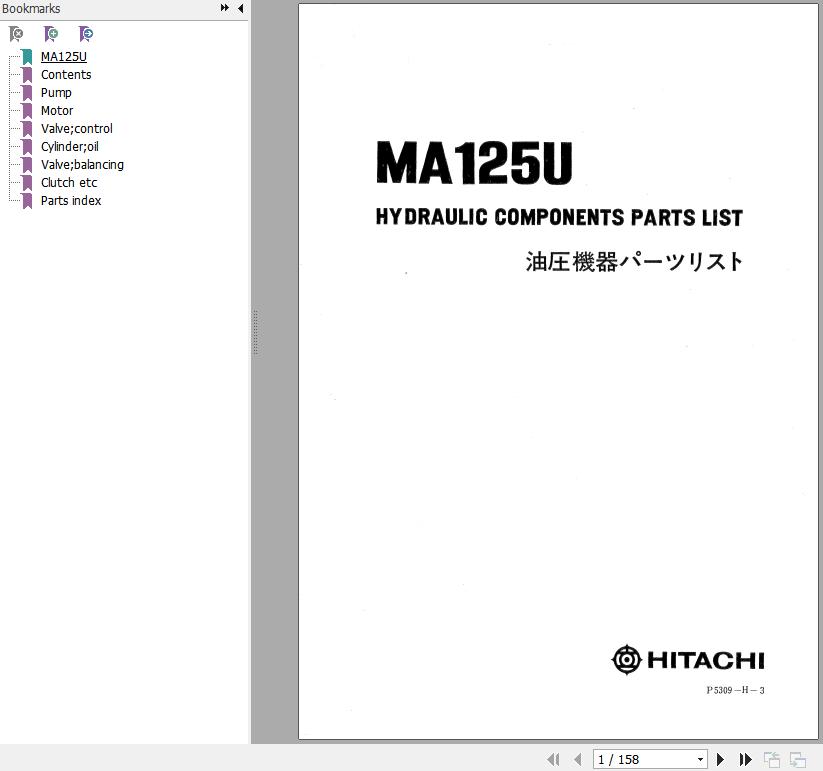823x771 pixels.
Task: Go to the next page
Action: [721, 759]
